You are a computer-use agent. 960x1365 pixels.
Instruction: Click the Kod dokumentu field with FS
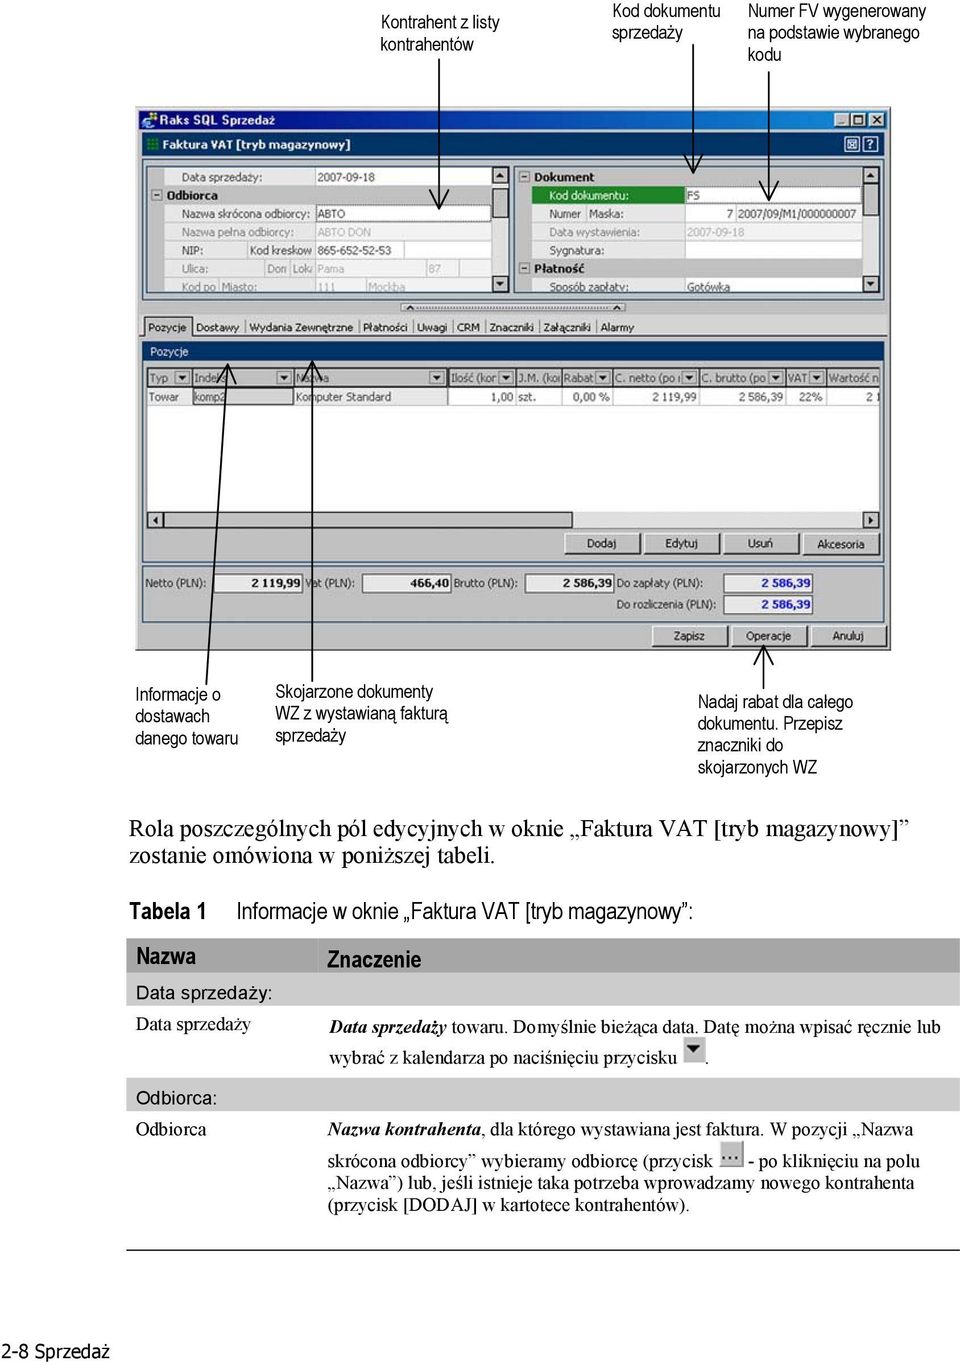pos(772,195)
